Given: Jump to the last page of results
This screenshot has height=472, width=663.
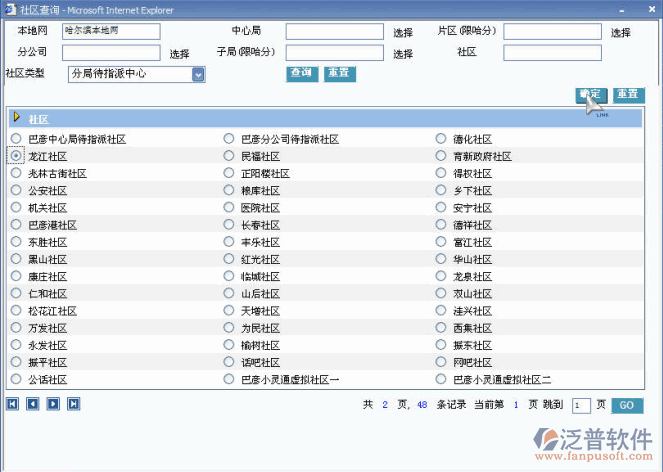Looking at the screenshot, I should point(73,404).
